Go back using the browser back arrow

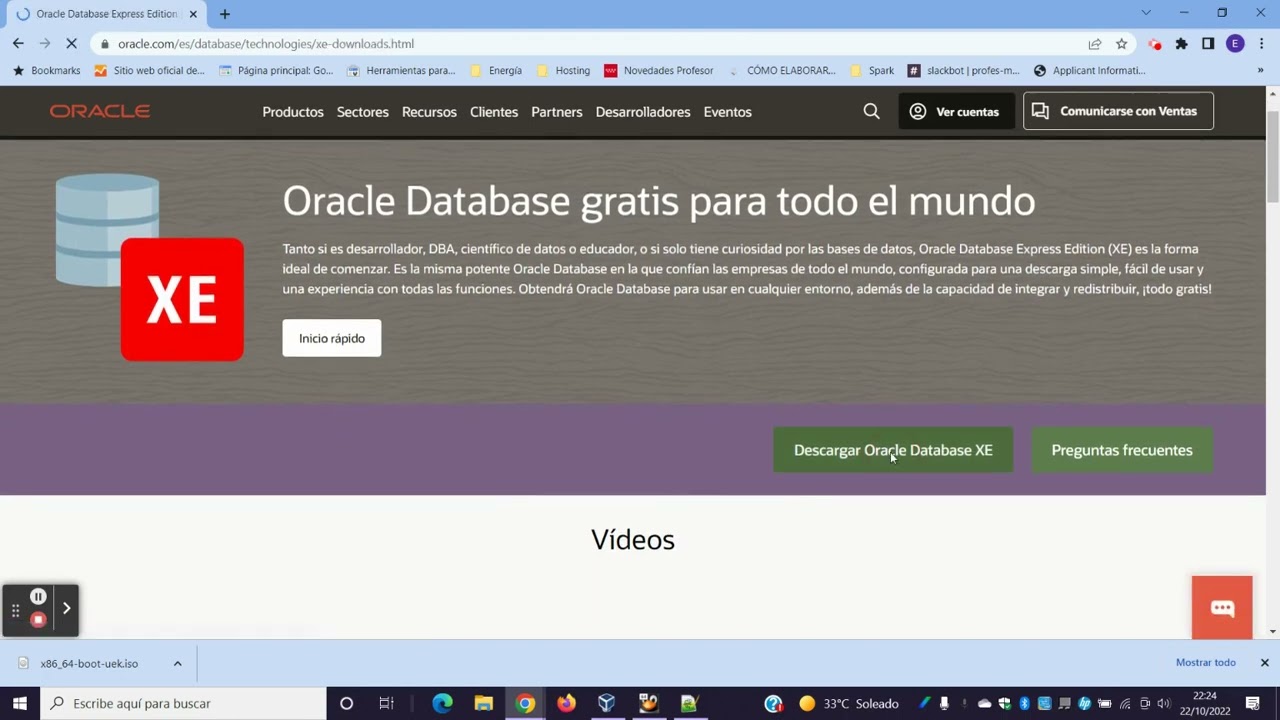point(18,44)
